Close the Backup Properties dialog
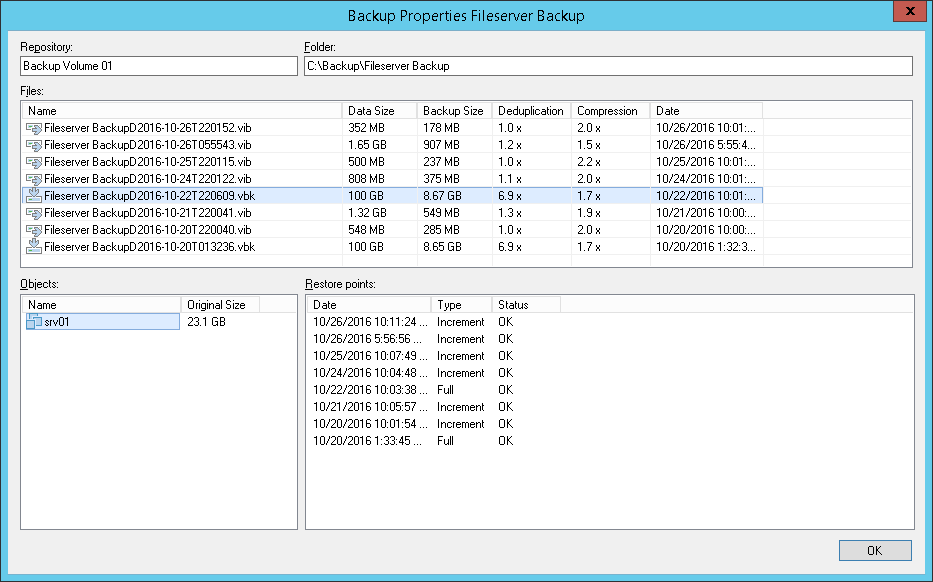The image size is (933, 582). [909, 11]
